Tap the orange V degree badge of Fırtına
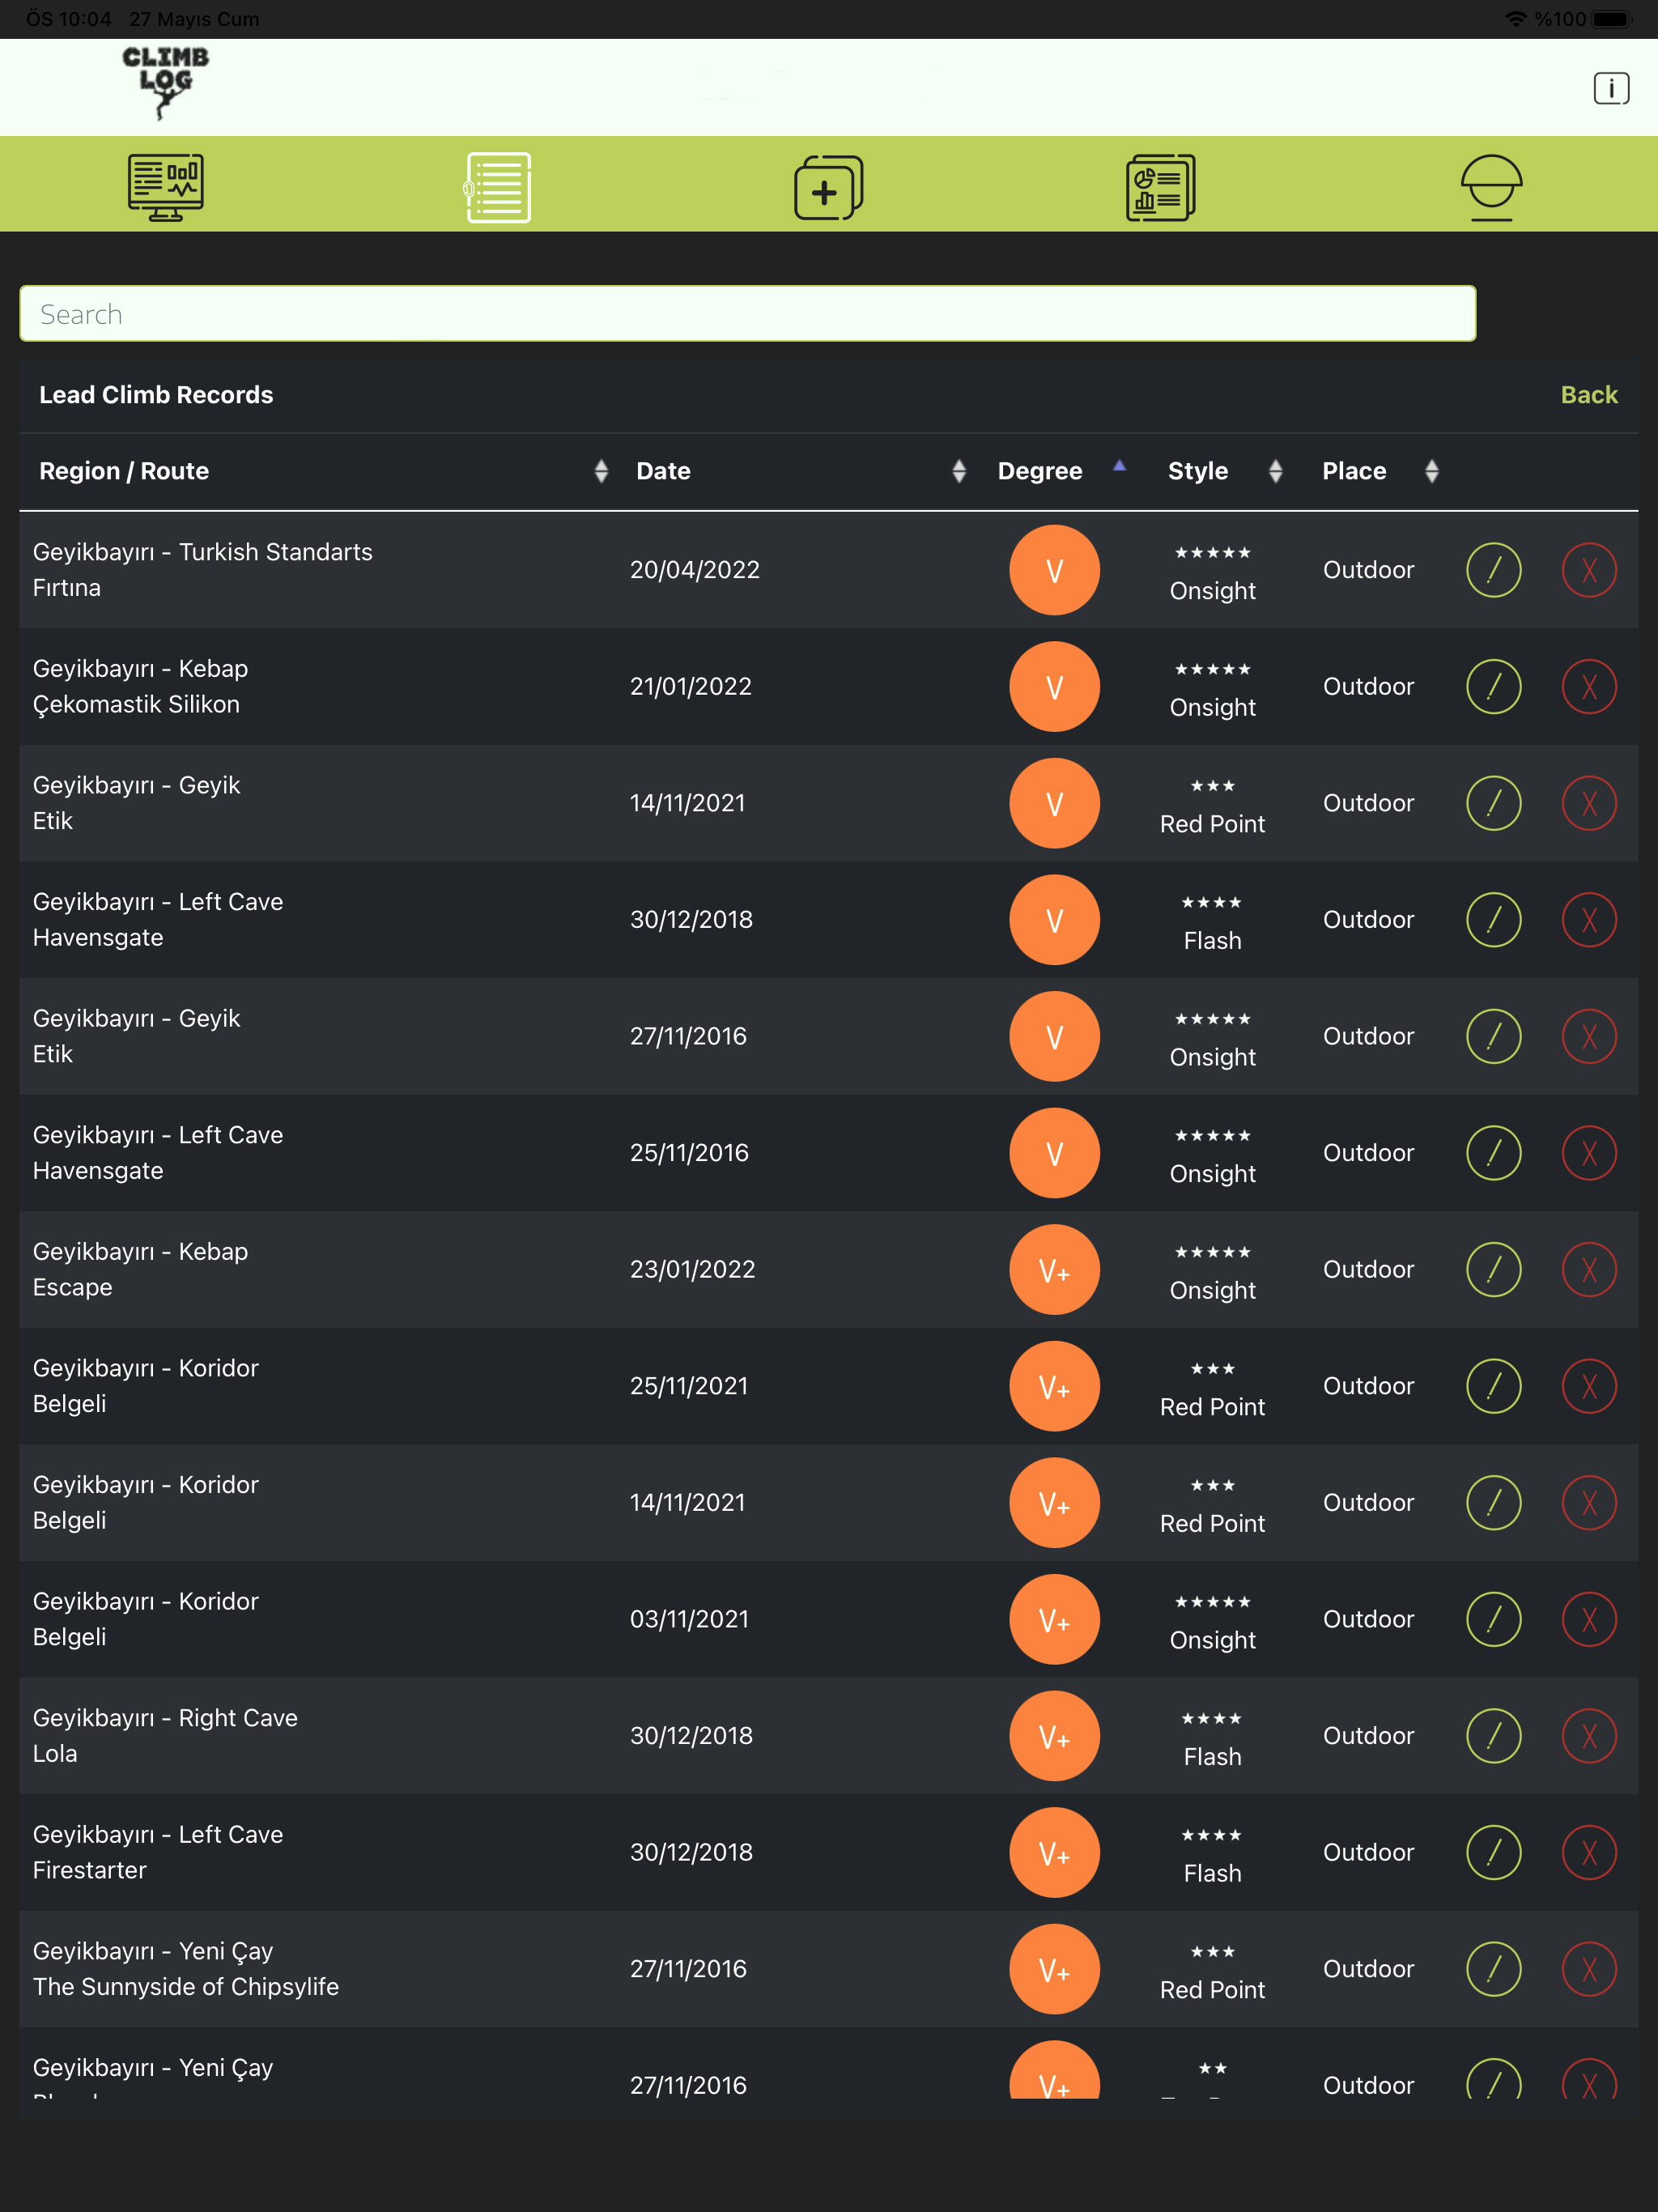Image resolution: width=1658 pixels, height=2212 pixels. (1054, 570)
